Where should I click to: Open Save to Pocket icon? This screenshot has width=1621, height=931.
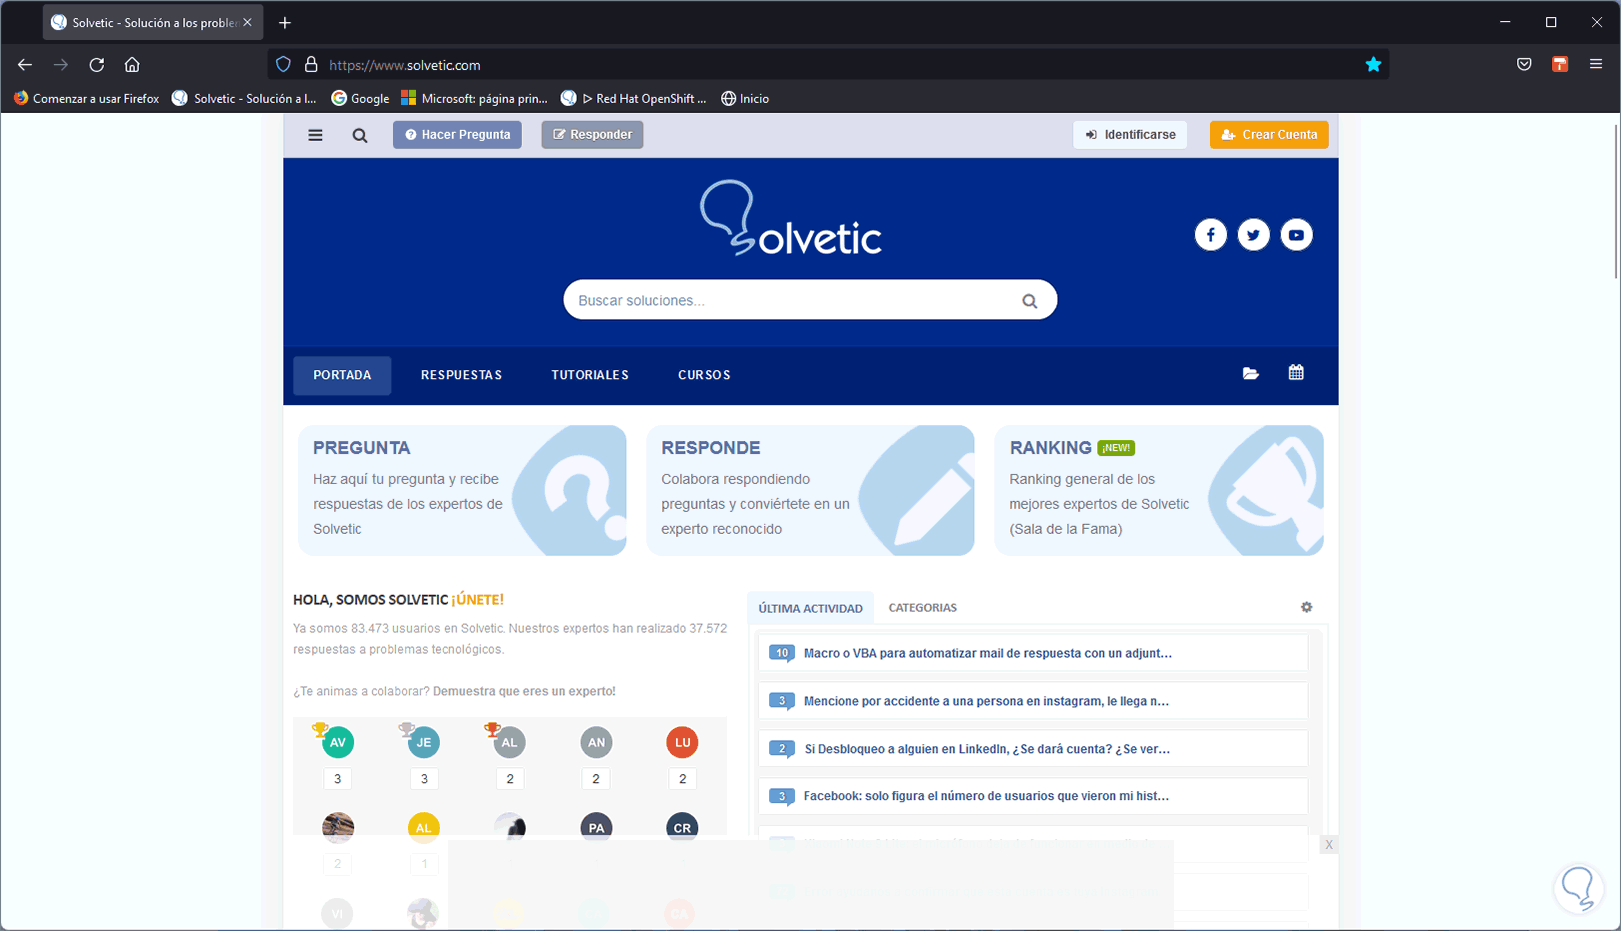[1524, 65]
